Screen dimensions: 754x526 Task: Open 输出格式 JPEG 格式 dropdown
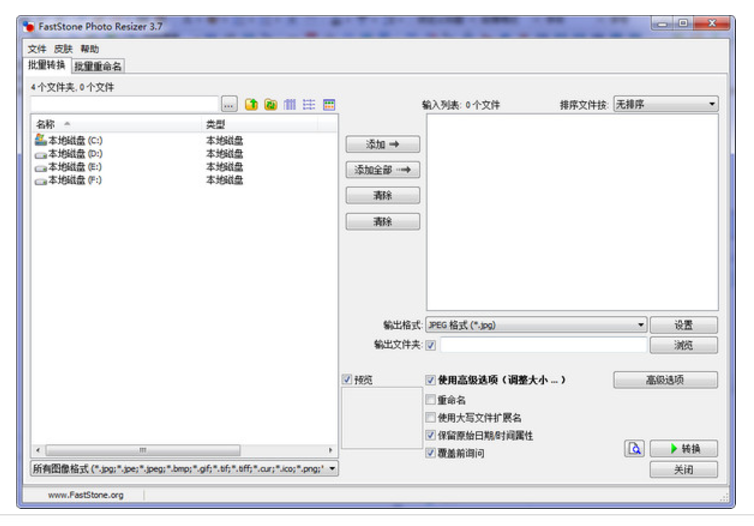(x=536, y=325)
